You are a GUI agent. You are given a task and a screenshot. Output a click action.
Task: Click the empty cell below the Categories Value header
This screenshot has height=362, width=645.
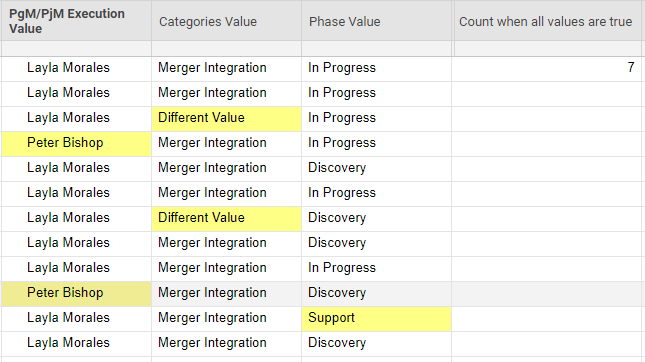pos(226,49)
